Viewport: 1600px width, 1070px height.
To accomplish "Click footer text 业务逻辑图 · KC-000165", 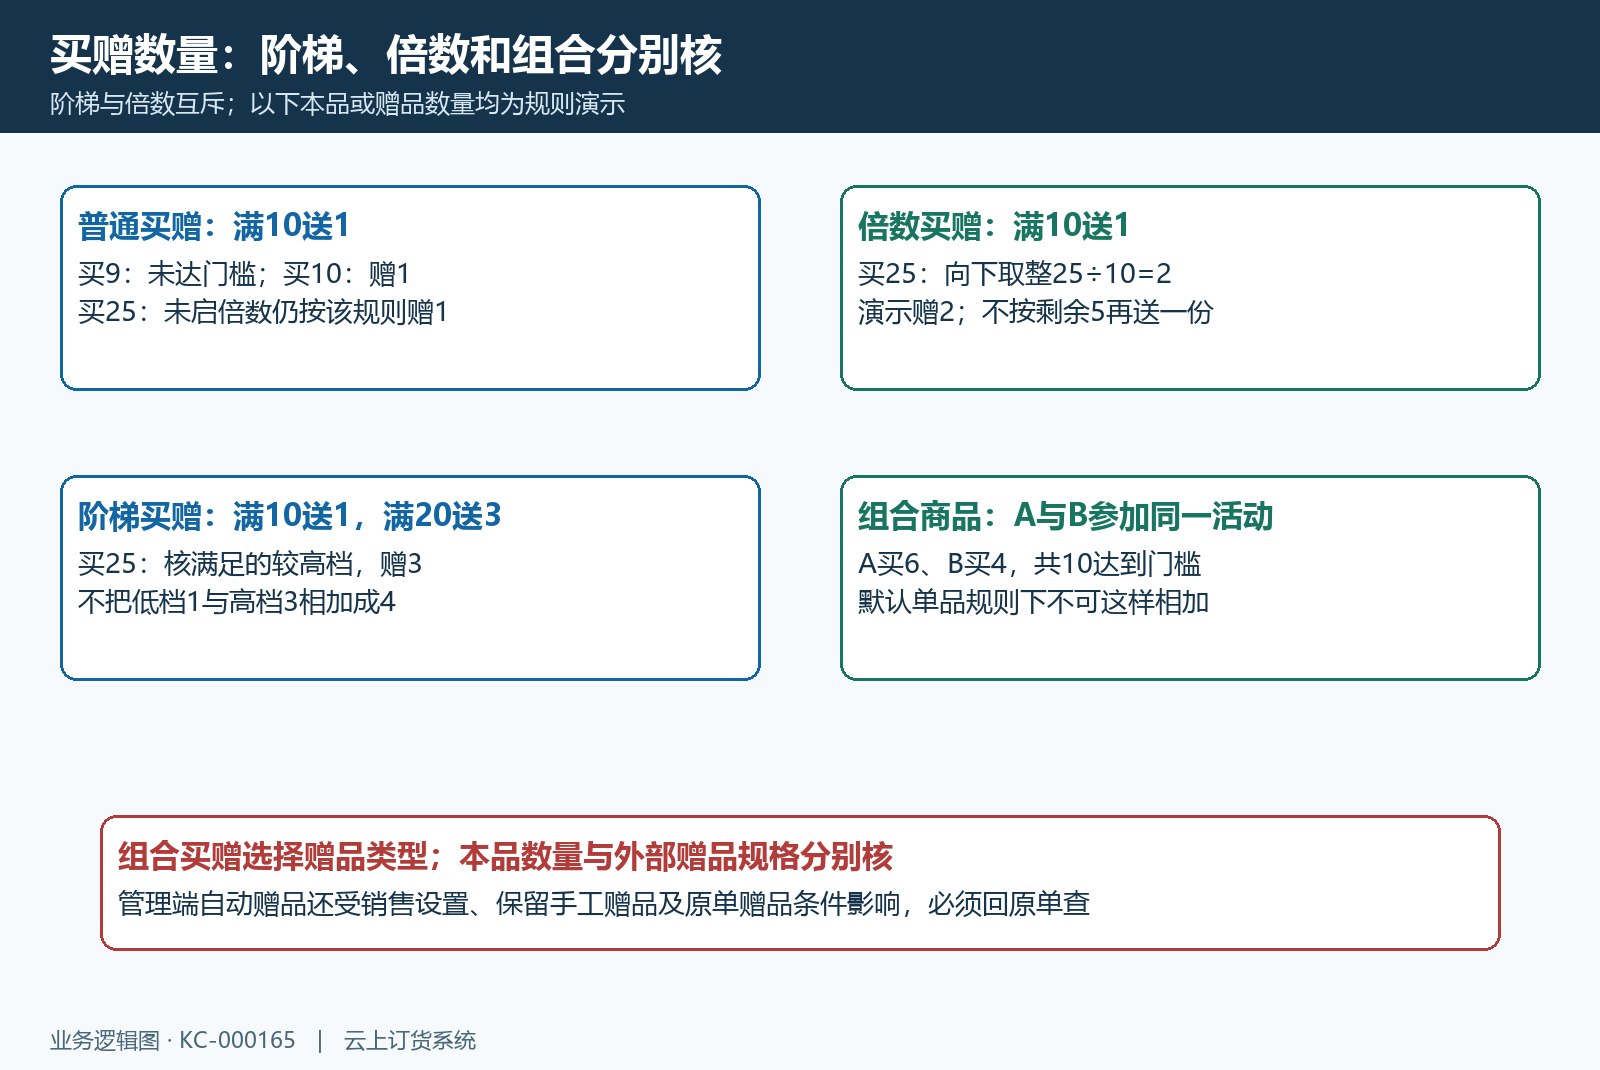I will [x=173, y=1041].
